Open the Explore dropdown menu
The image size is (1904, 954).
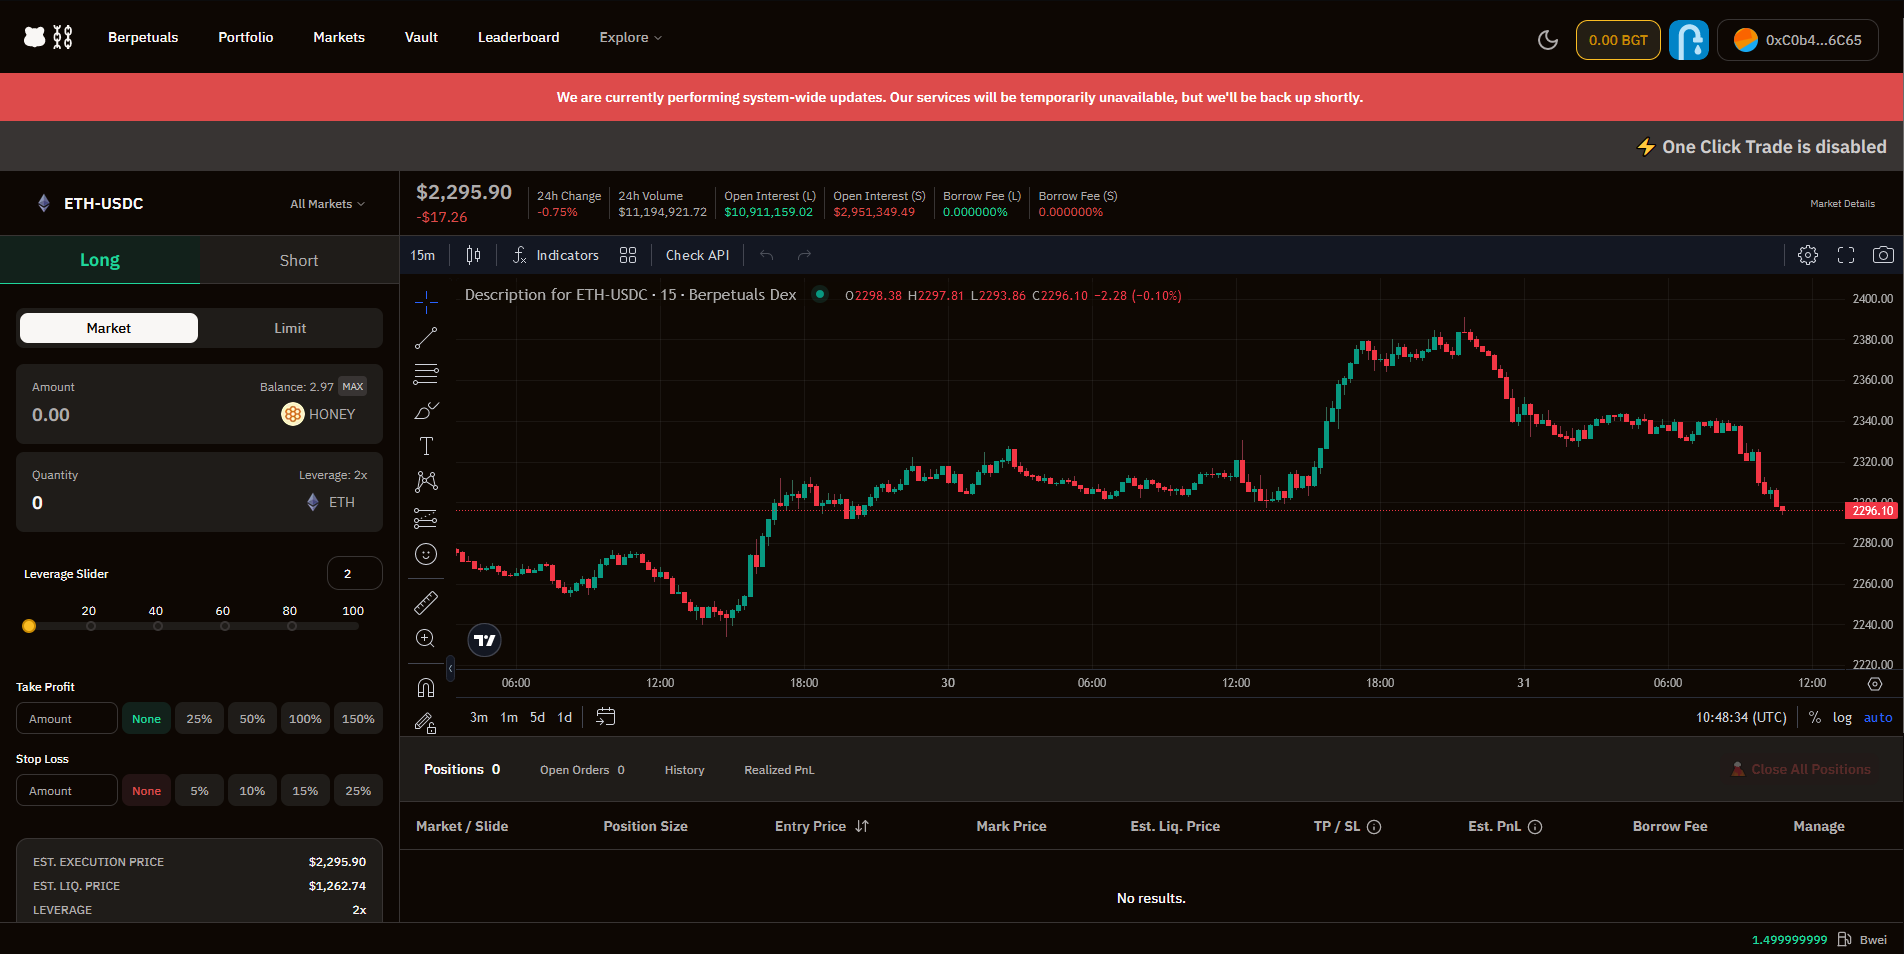[630, 37]
